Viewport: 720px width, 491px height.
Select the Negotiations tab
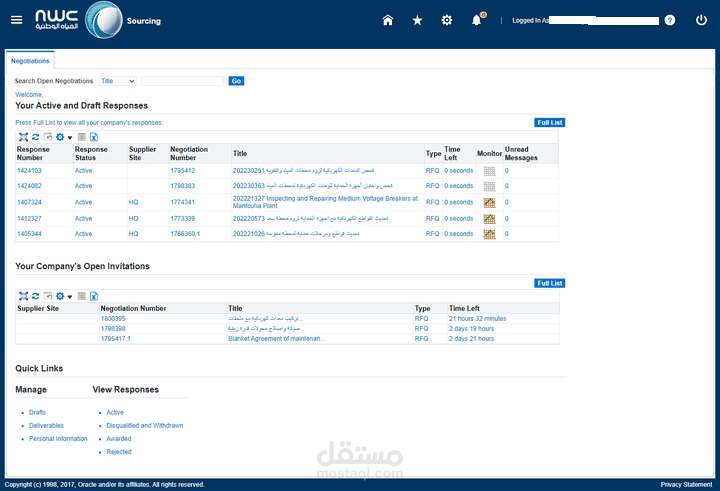pos(30,61)
